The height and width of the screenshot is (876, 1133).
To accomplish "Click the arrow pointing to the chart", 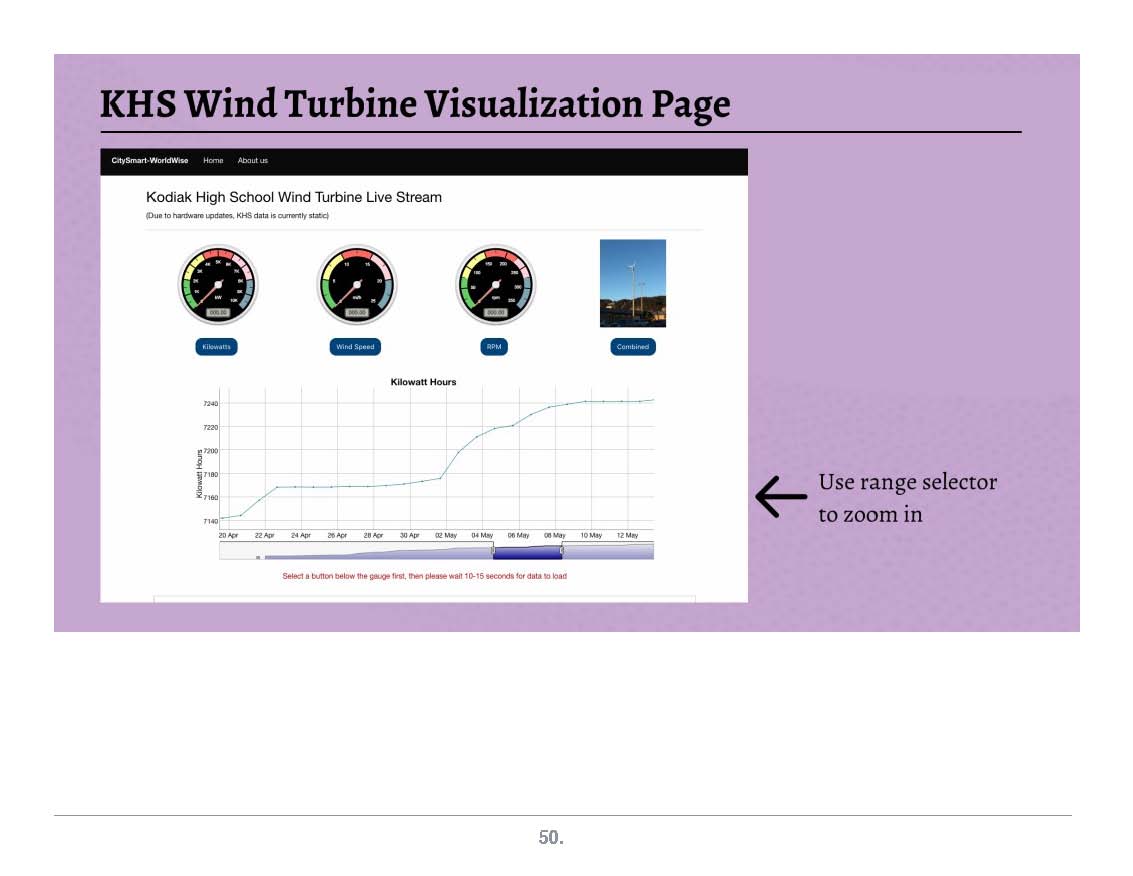I will pyautogui.click(x=781, y=497).
